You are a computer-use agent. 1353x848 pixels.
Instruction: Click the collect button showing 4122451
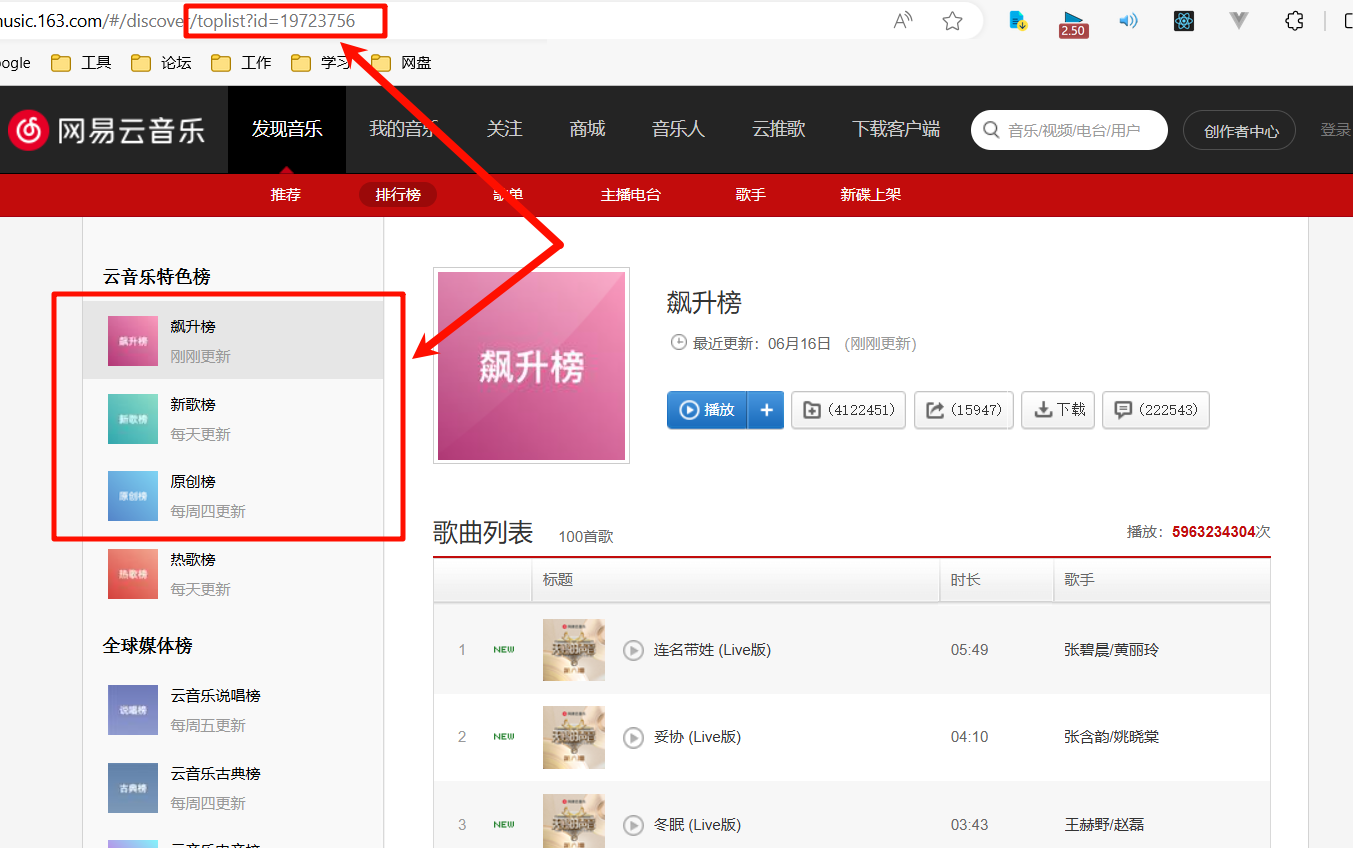[x=848, y=410]
